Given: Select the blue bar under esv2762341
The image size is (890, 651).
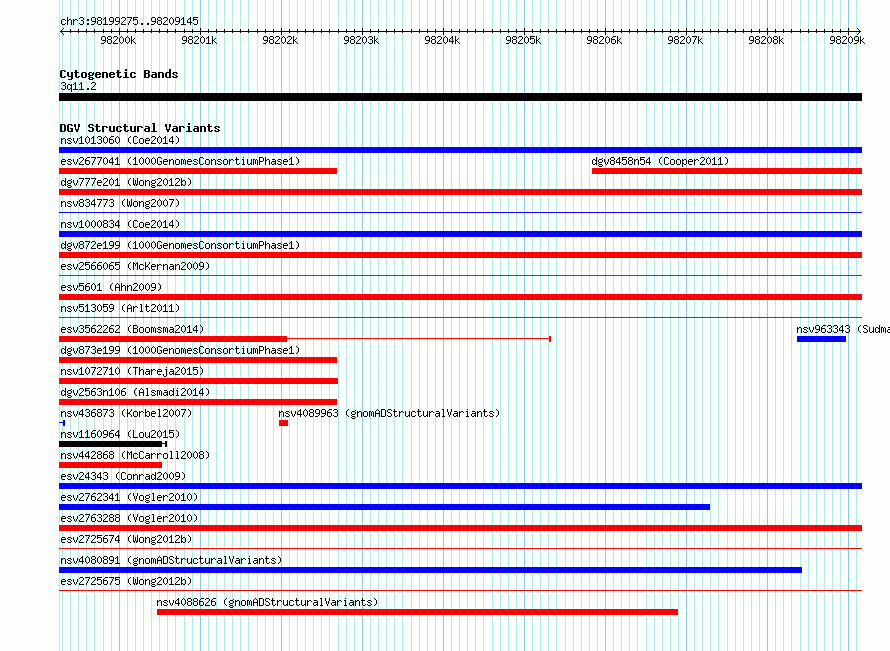Looking at the screenshot, I should click(x=384, y=507).
